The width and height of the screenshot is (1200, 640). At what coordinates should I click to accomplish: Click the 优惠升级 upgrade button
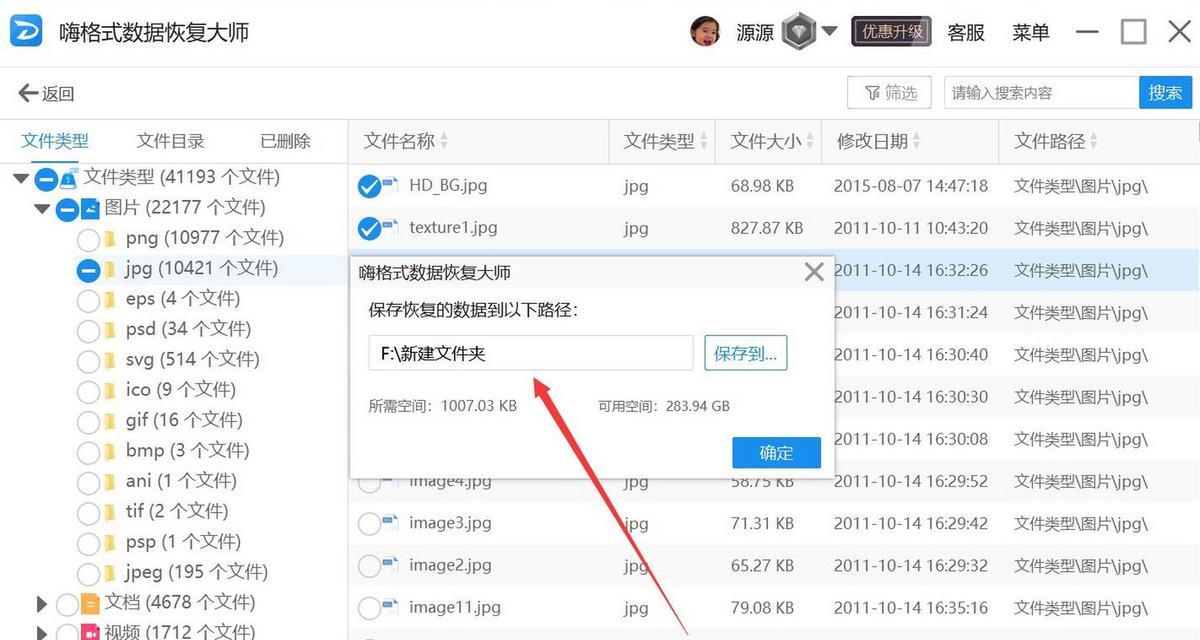click(892, 32)
